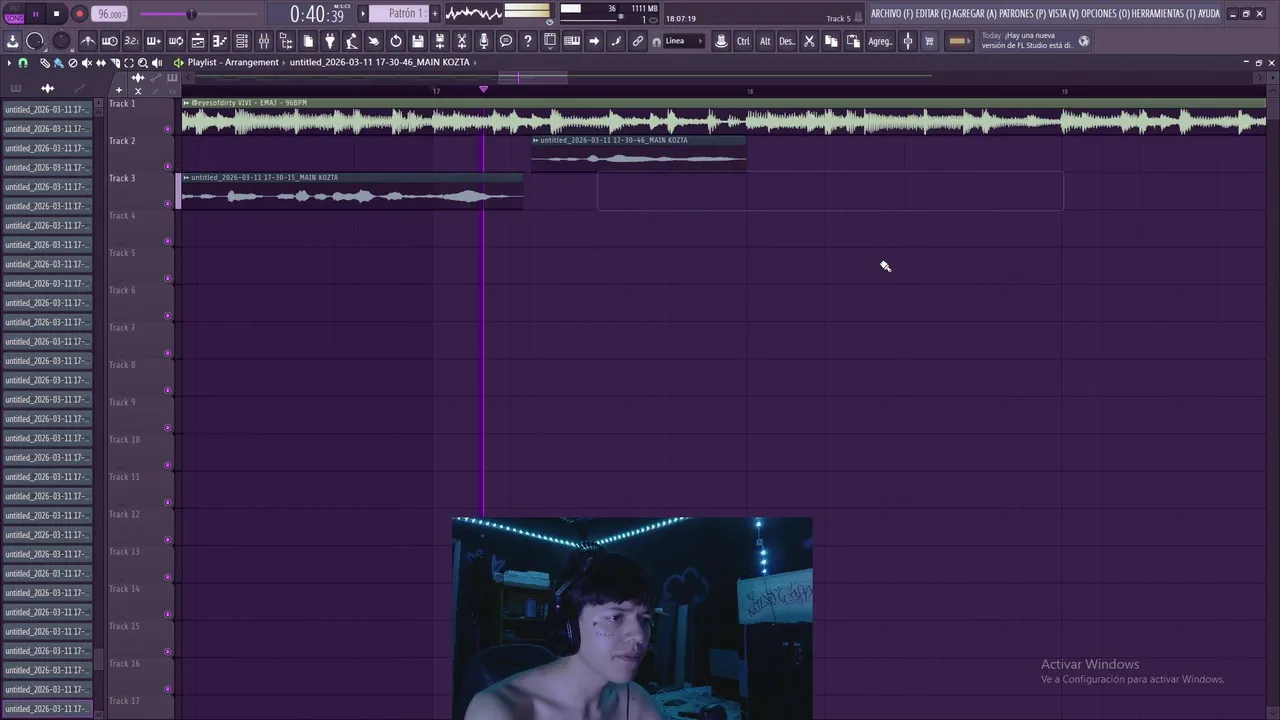Open the Mixer view icon
The image size is (1280, 720).
[264, 41]
